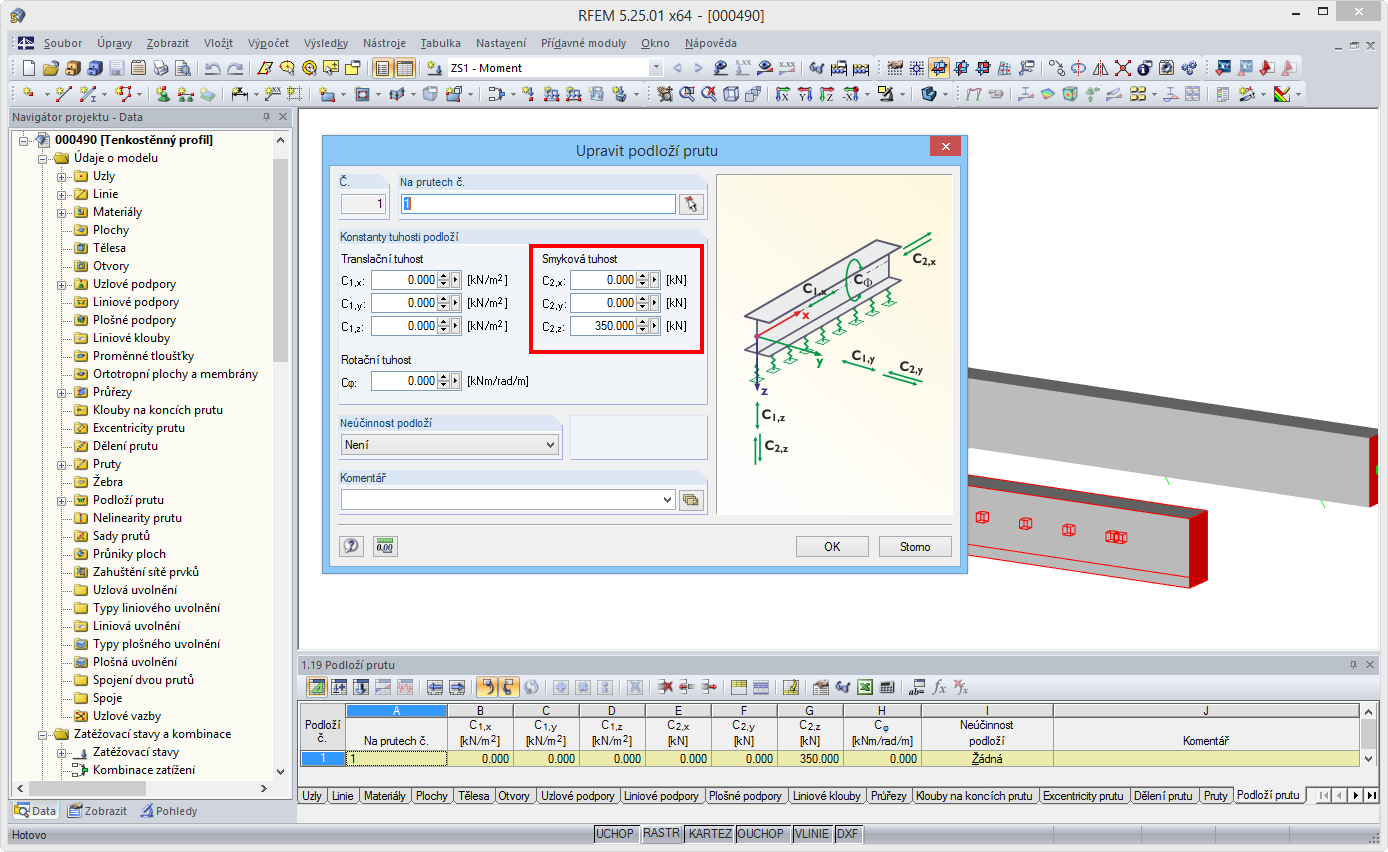Click the view in Y direction icon
This screenshot has height=852, width=1388.
pos(804,94)
